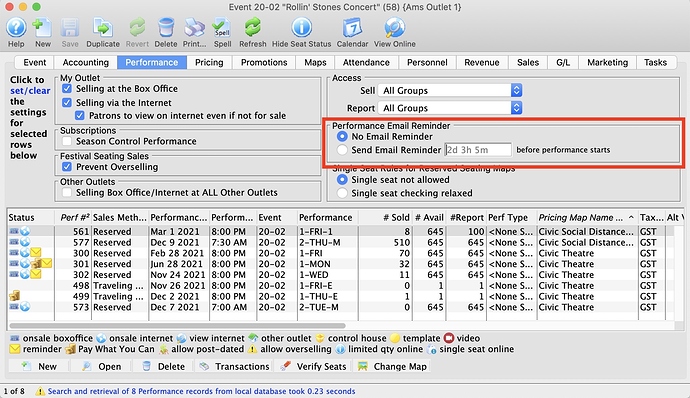Click the allow overselling legend icon
This screenshot has width=690, height=398.
point(252,349)
